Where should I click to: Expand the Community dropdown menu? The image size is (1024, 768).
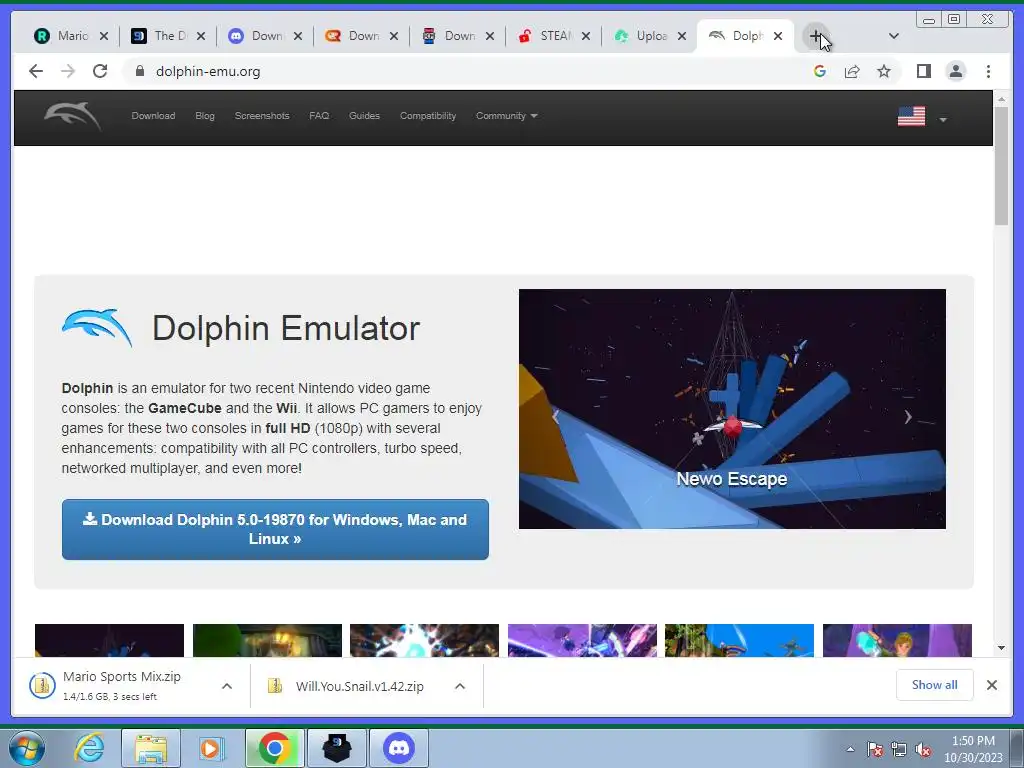click(x=506, y=116)
